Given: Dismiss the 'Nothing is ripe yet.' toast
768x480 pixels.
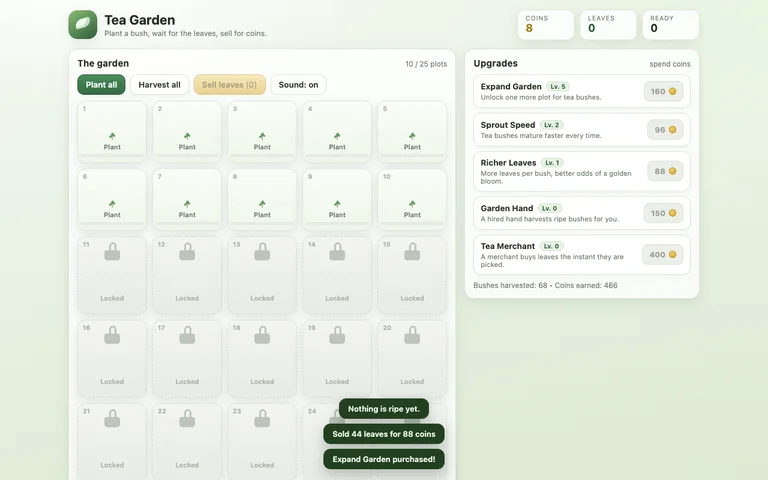Looking at the screenshot, I should [x=384, y=408].
